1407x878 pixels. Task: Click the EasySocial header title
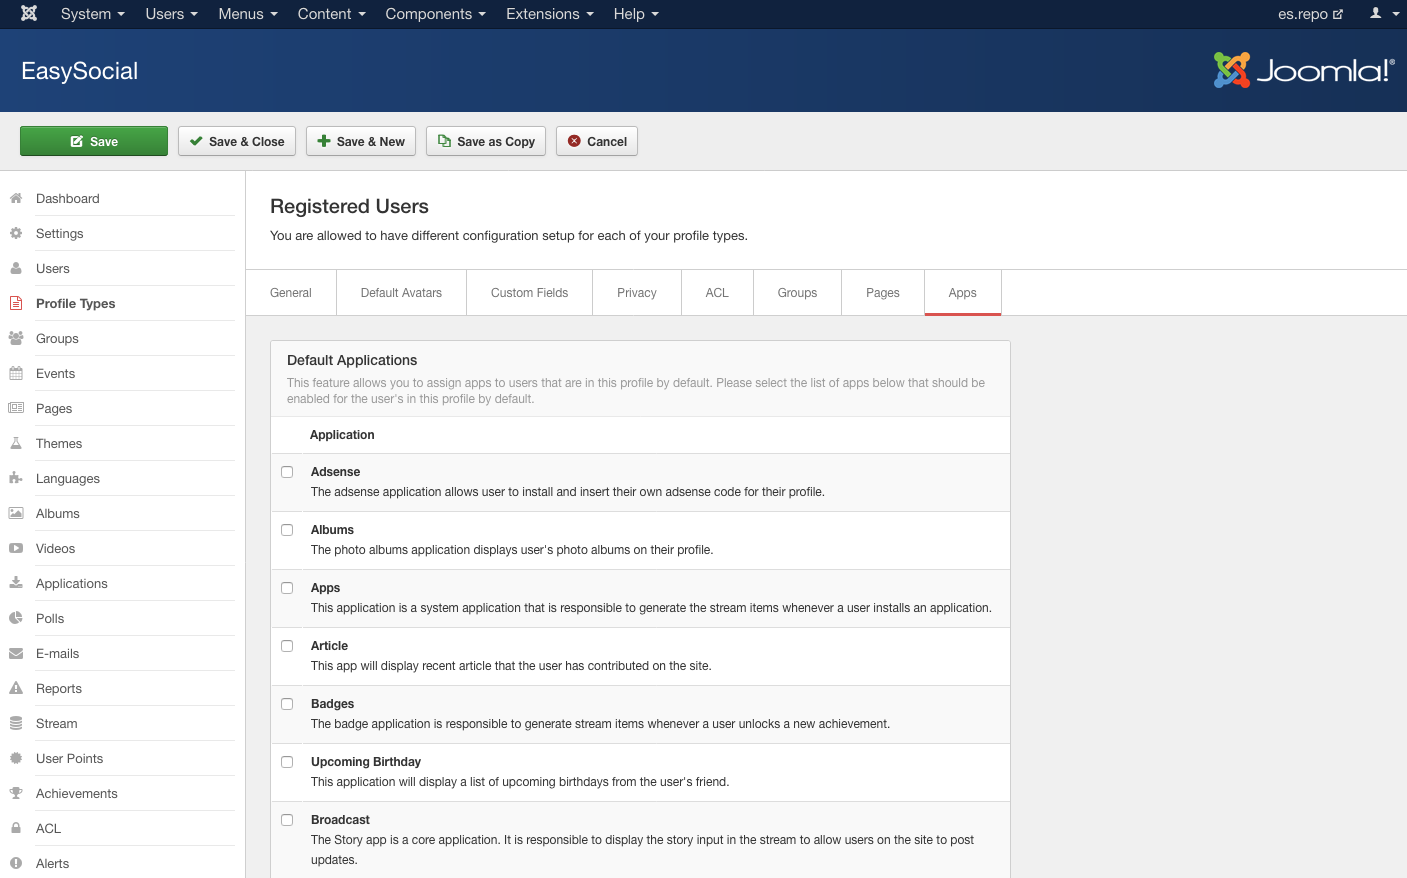point(80,71)
